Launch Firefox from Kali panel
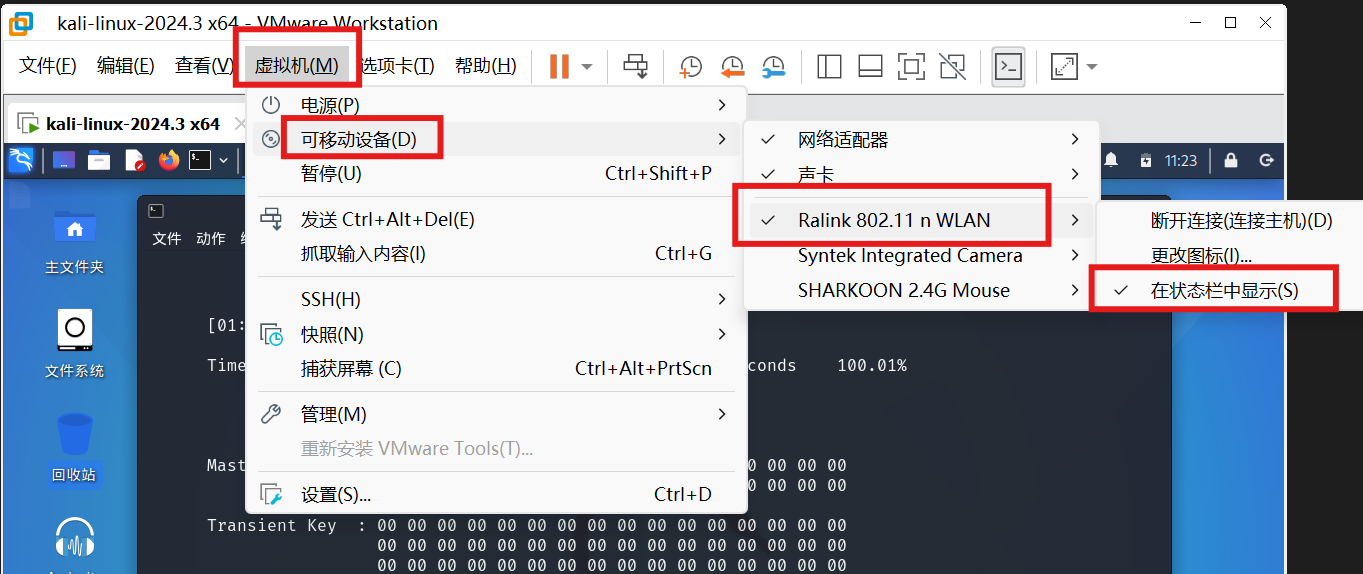 tap(168, 160)
